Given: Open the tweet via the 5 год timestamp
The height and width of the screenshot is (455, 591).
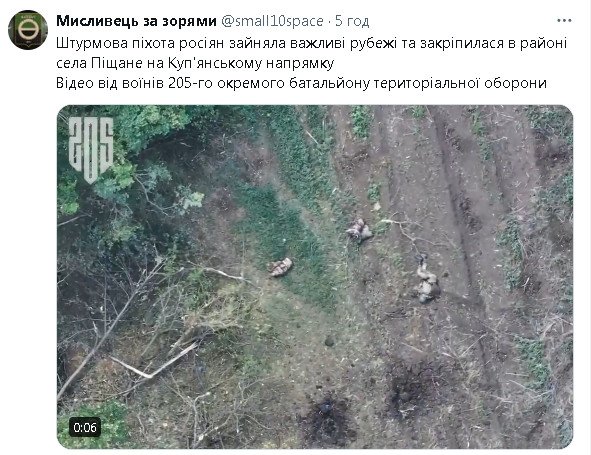Looking at the screenshot, I should tap(352, 21).
